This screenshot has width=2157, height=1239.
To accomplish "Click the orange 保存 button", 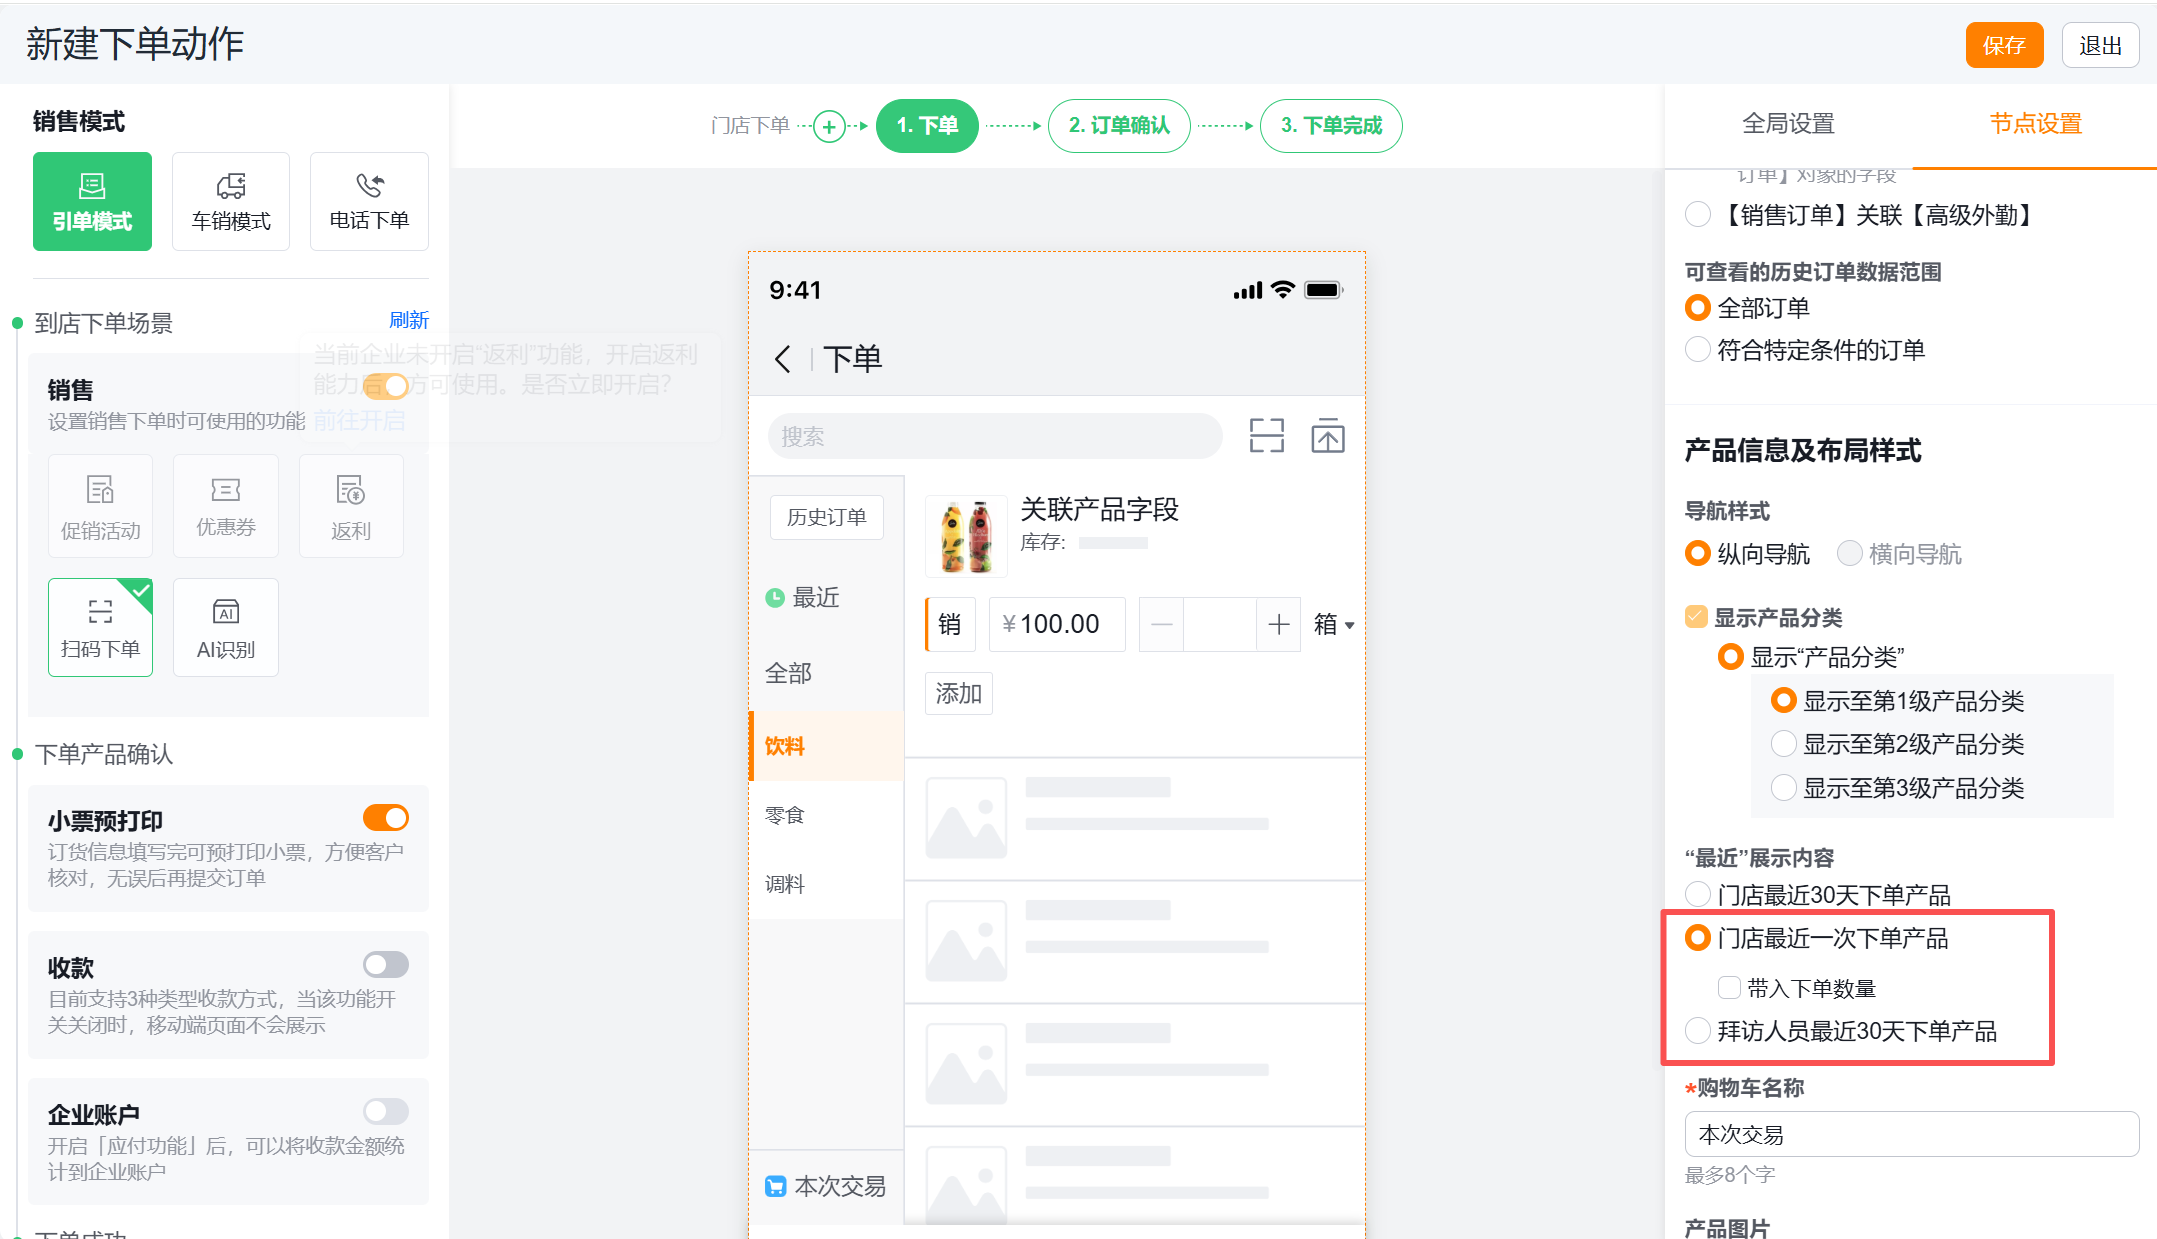I will [x=2003, y=46].
